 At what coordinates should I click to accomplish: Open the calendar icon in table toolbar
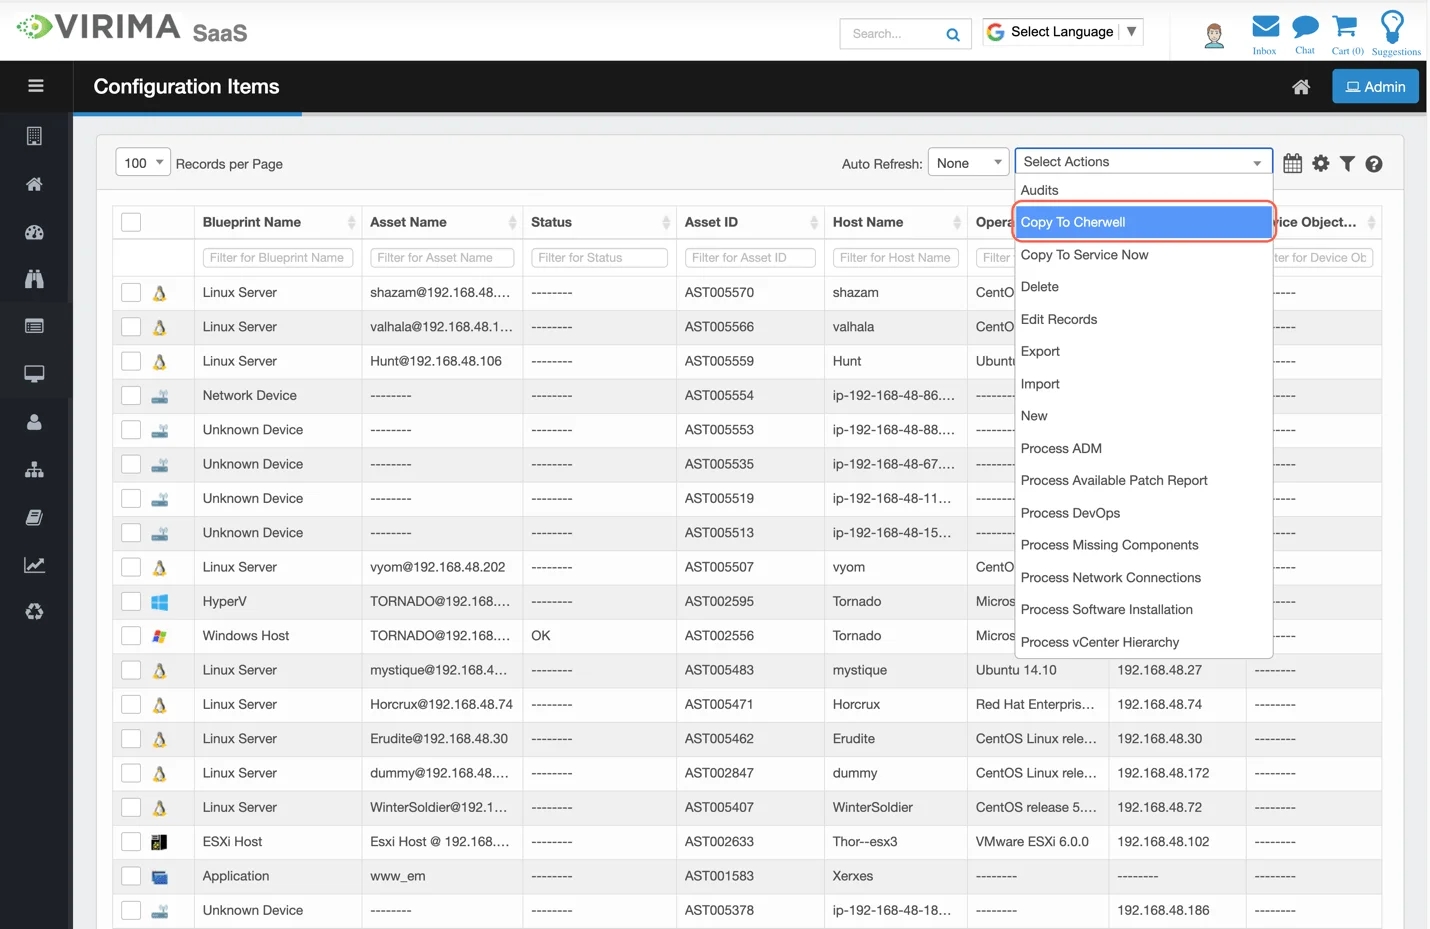[x=1292, y=163]
